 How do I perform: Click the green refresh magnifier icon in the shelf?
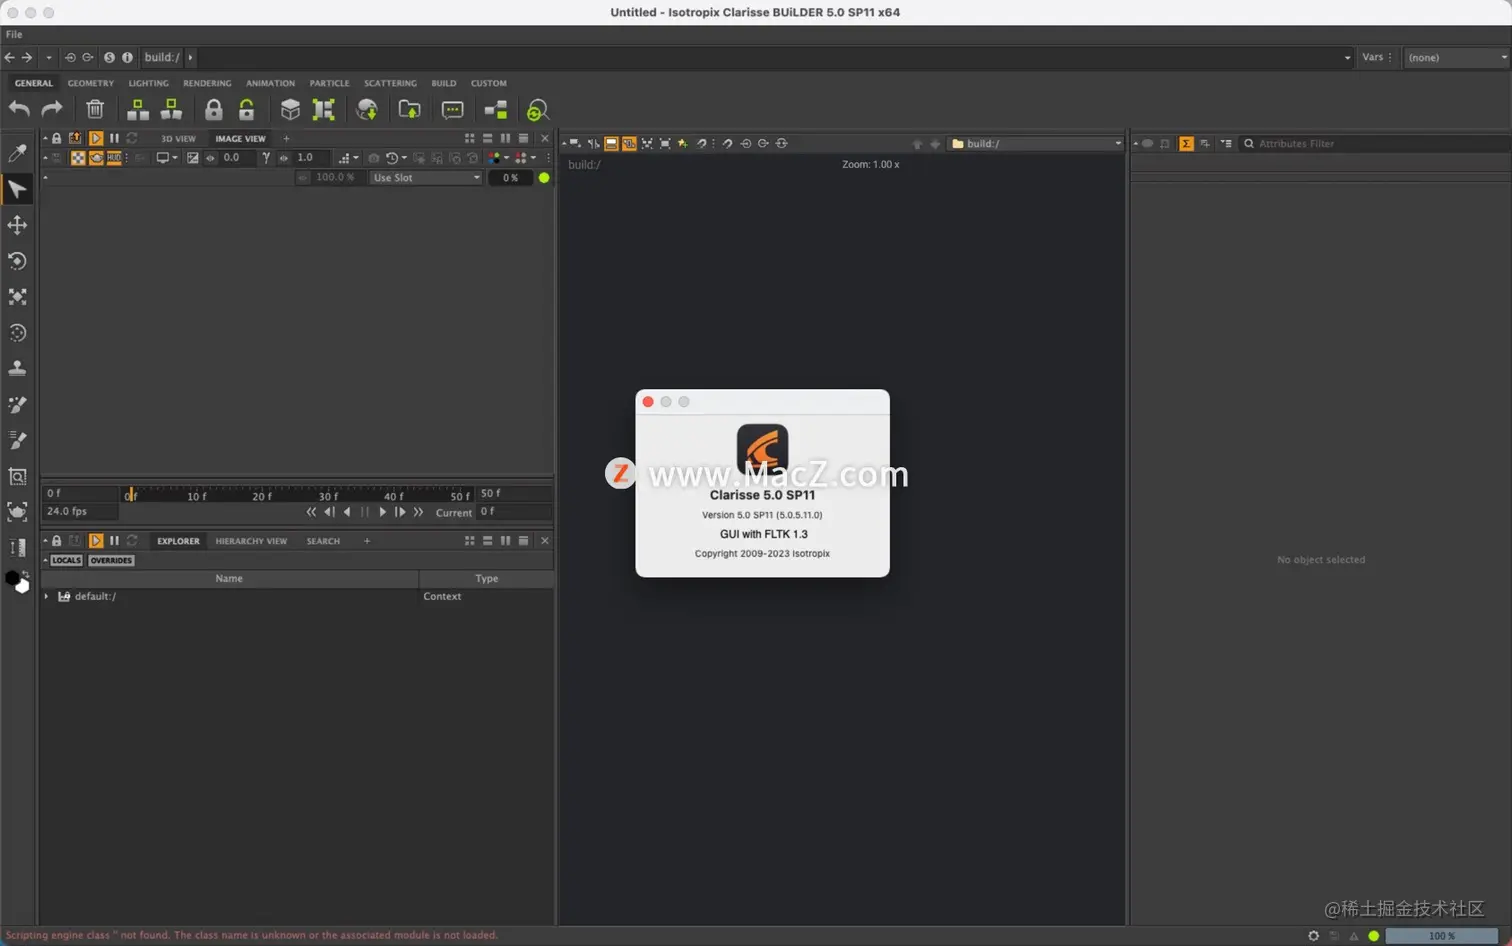pos(538,110)
